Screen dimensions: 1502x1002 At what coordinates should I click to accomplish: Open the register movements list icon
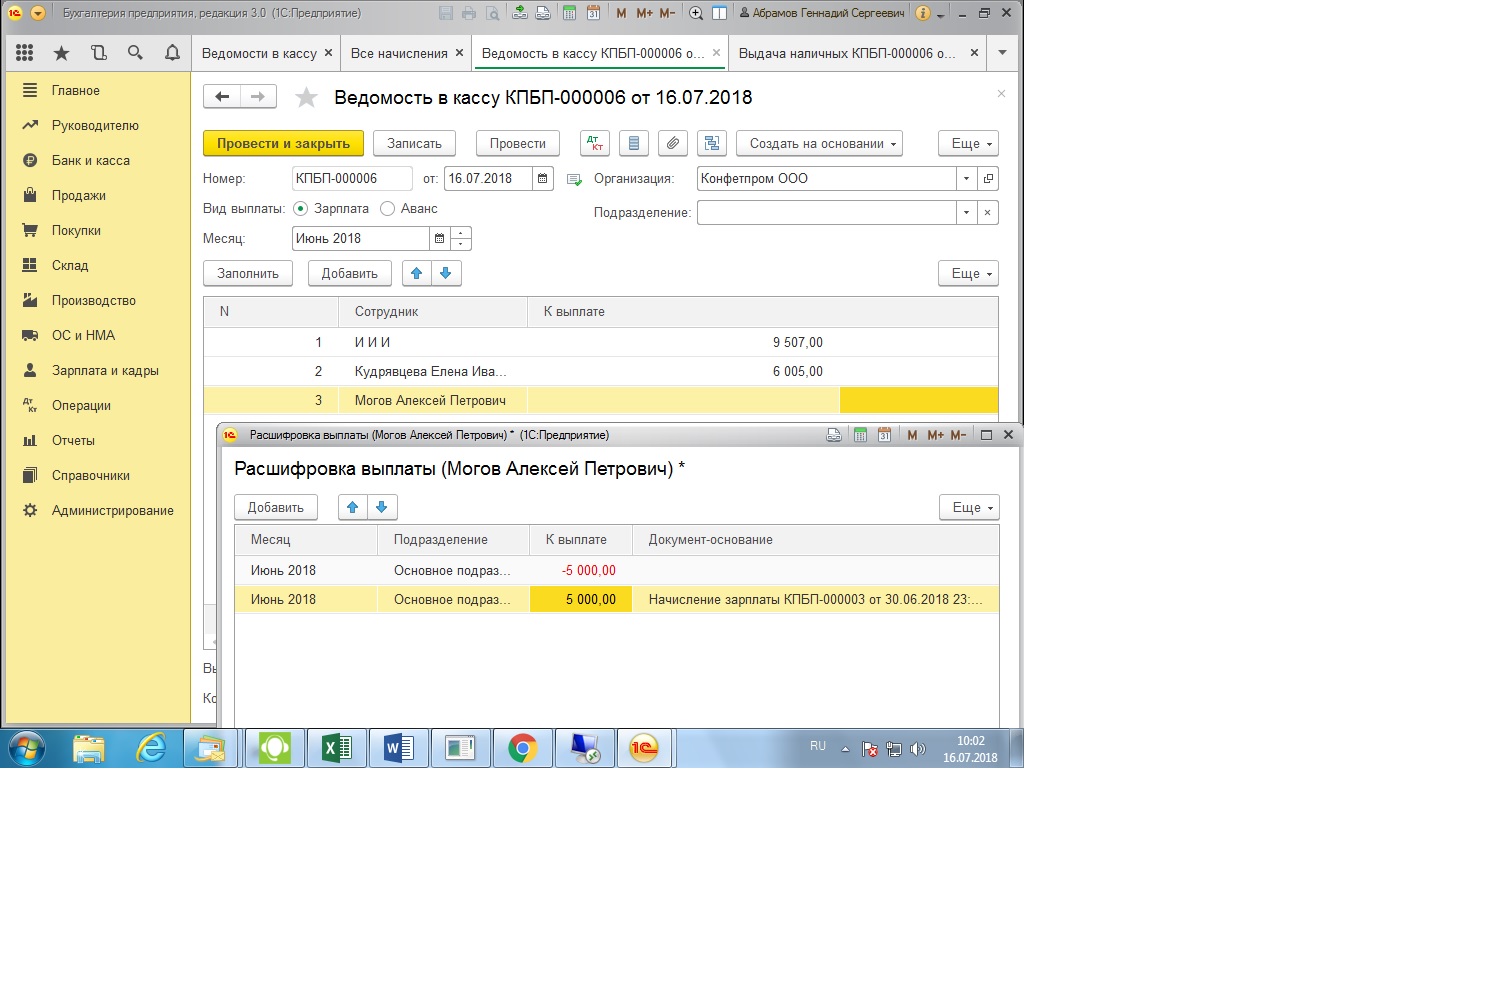click(x=634, y=143)
